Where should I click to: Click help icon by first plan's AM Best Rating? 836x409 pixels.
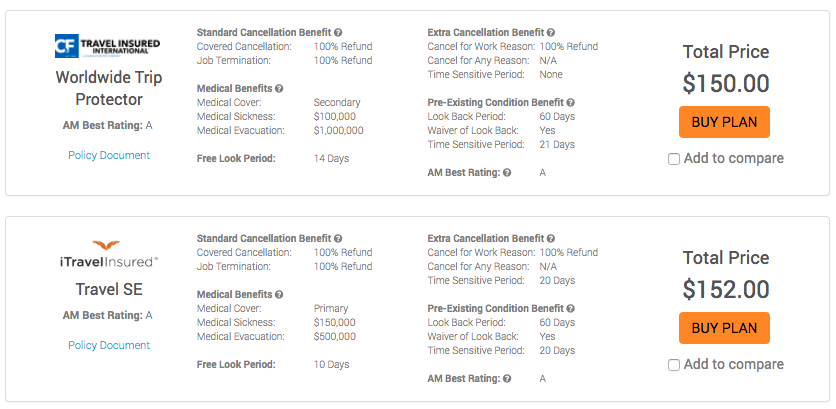pyautogui.click(x=507, y=173)
